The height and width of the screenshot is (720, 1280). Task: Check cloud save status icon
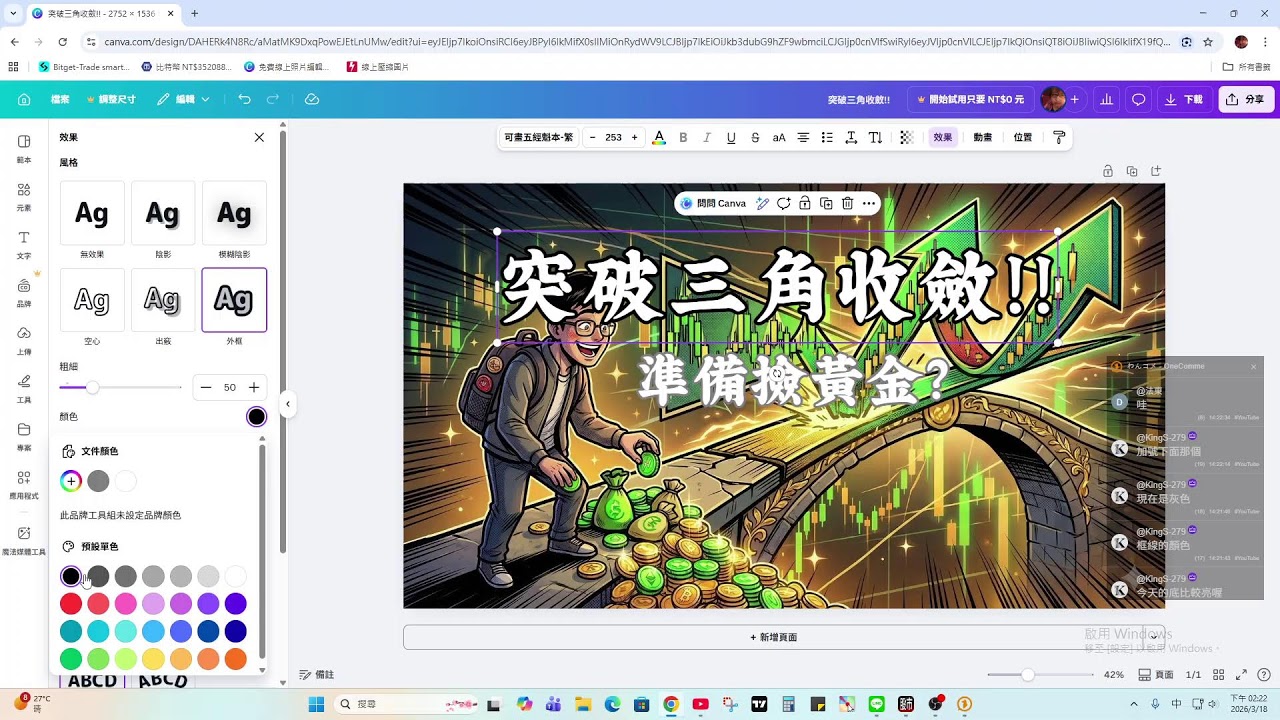coord(312,99)
